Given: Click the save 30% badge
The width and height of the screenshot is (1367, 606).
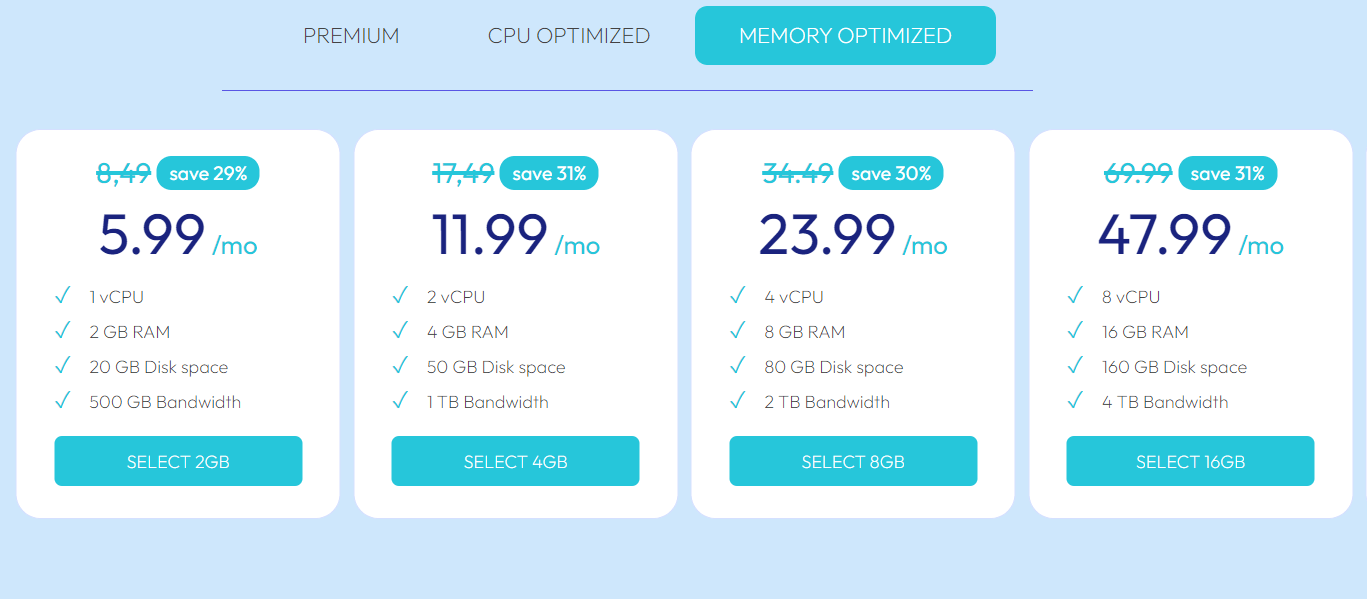Looking at the screenshot, I should tap(890, 173).
